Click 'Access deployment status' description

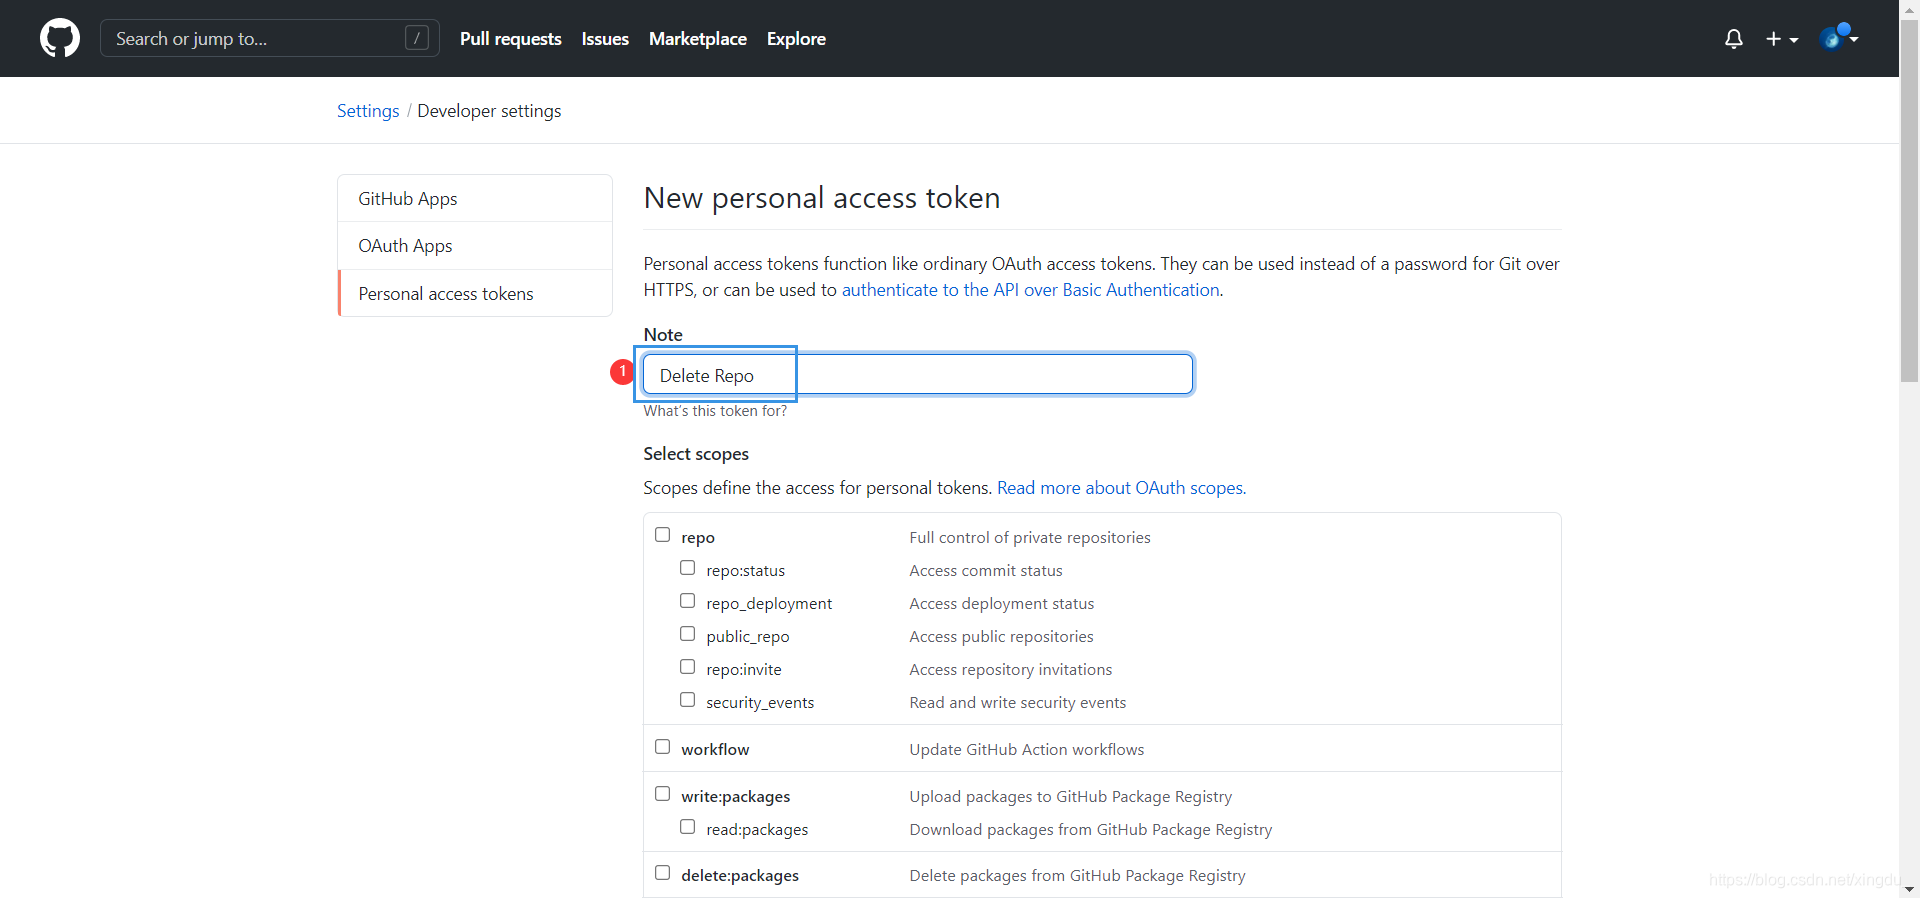1002,604
